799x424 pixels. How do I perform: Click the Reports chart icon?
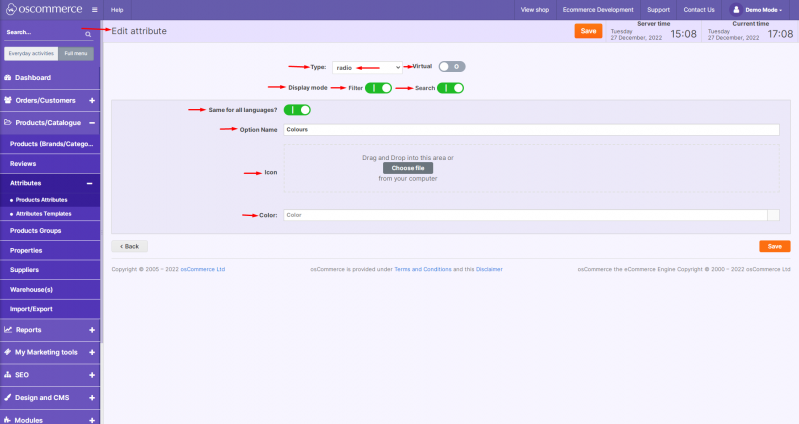[x=8, y=329]
